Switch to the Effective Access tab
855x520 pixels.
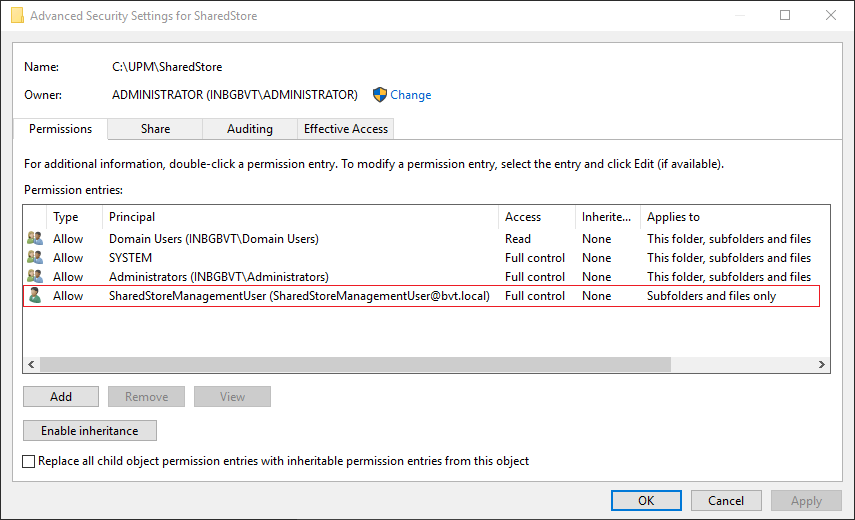click(346, 129)
